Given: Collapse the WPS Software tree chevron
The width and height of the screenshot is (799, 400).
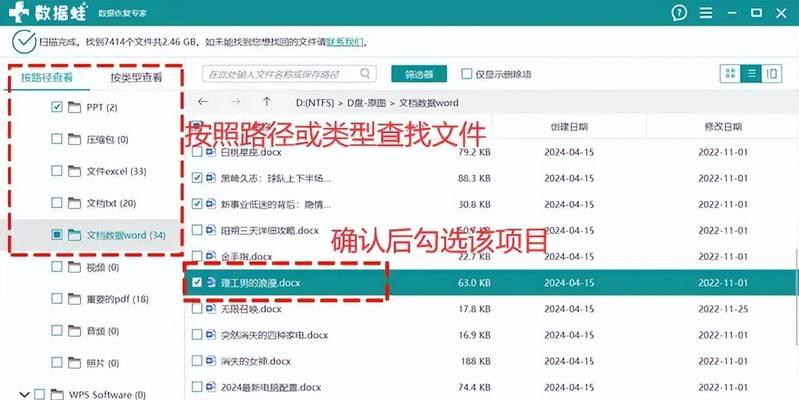Looking at the screenshot, I should pos(24,394).
